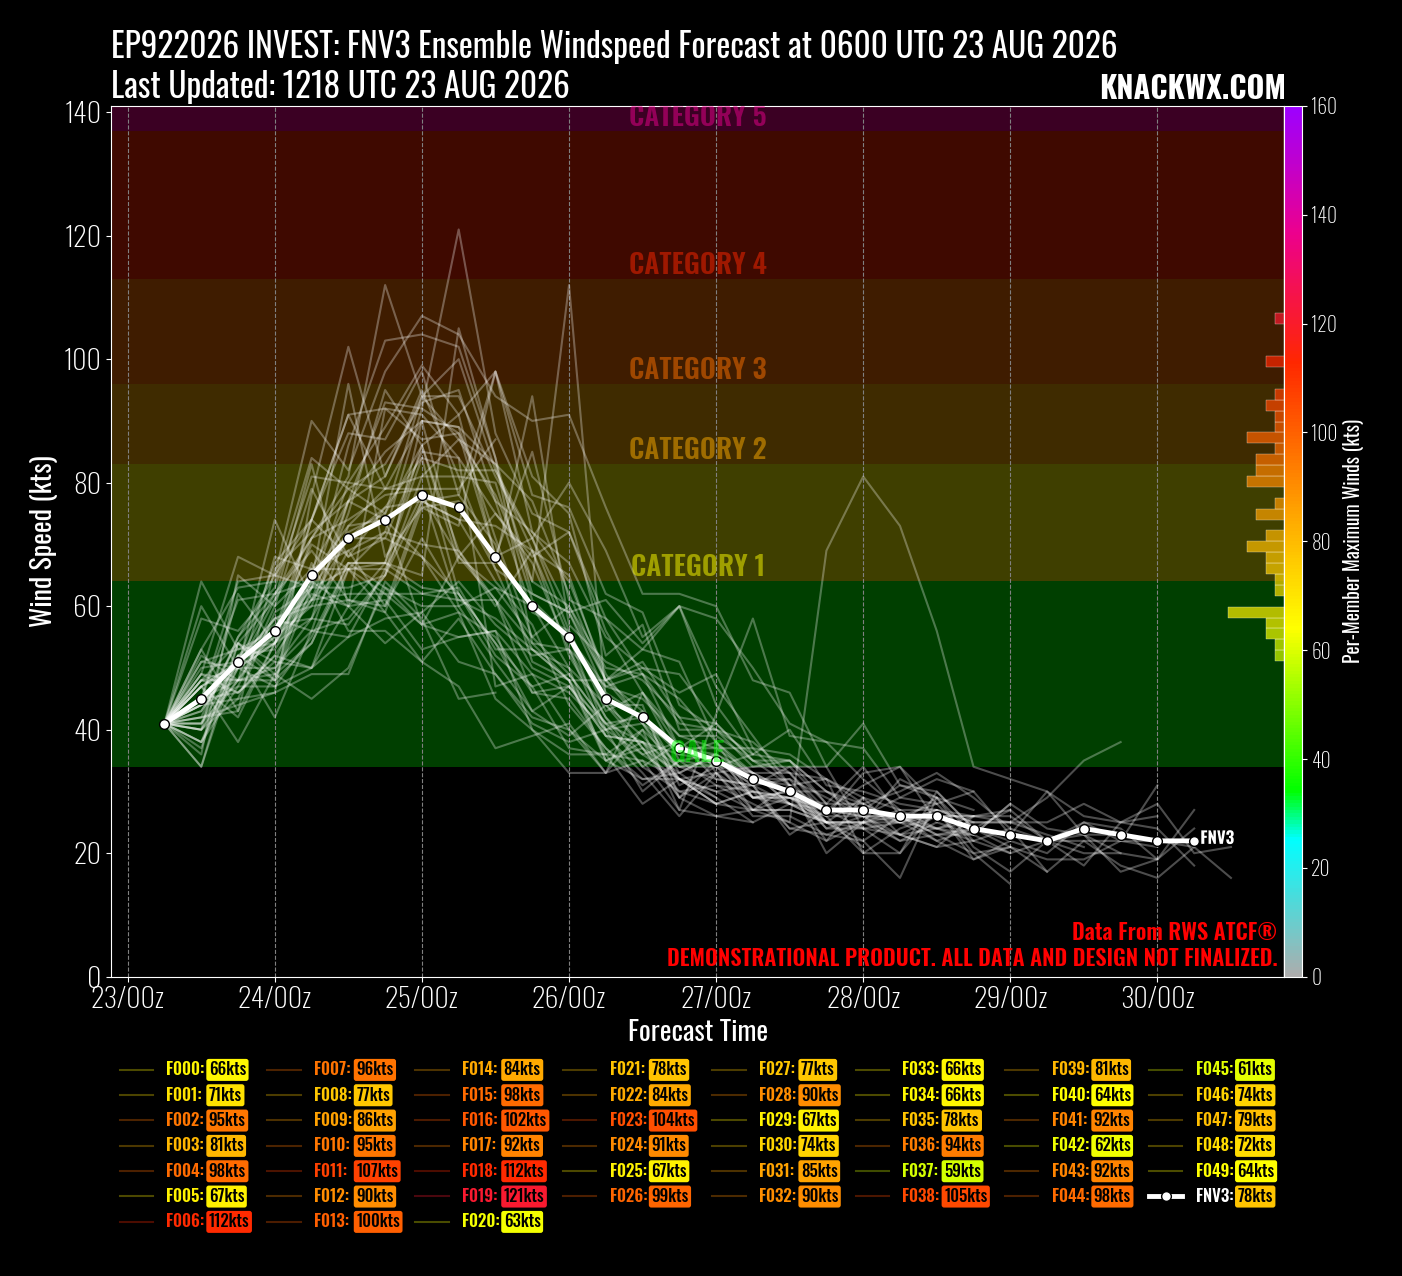The image size is (1402, 1276).
Task: Click the CATEGORY 5 band label
Action: click(x=698, y=116)
